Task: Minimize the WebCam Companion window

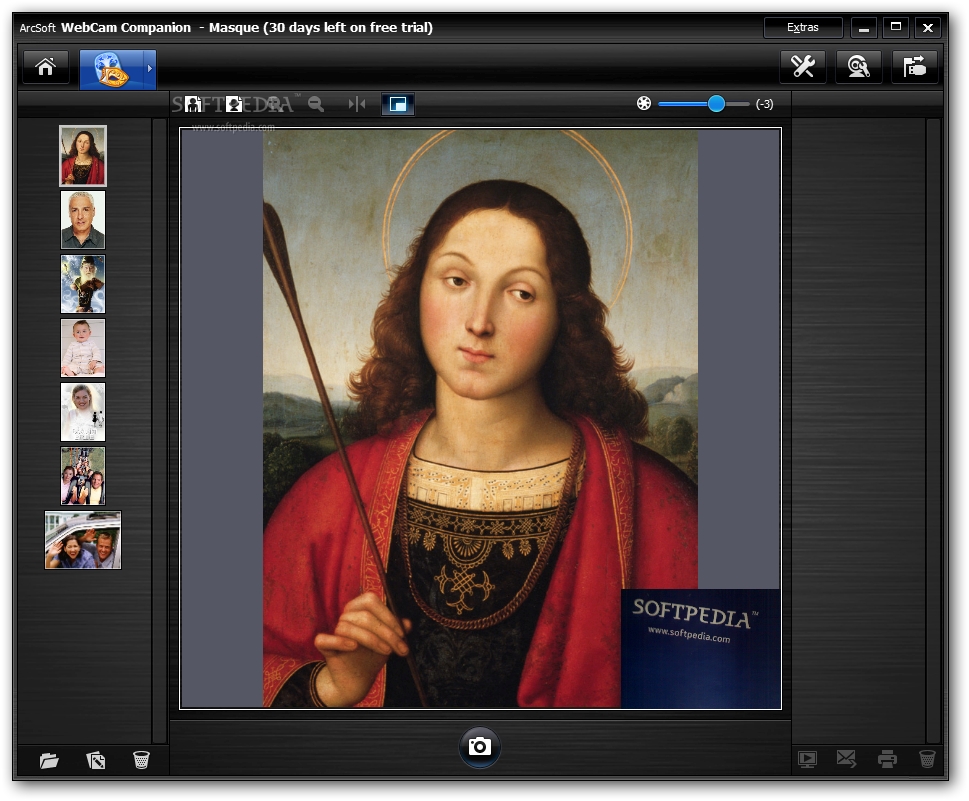Action: tap(864, 27)
